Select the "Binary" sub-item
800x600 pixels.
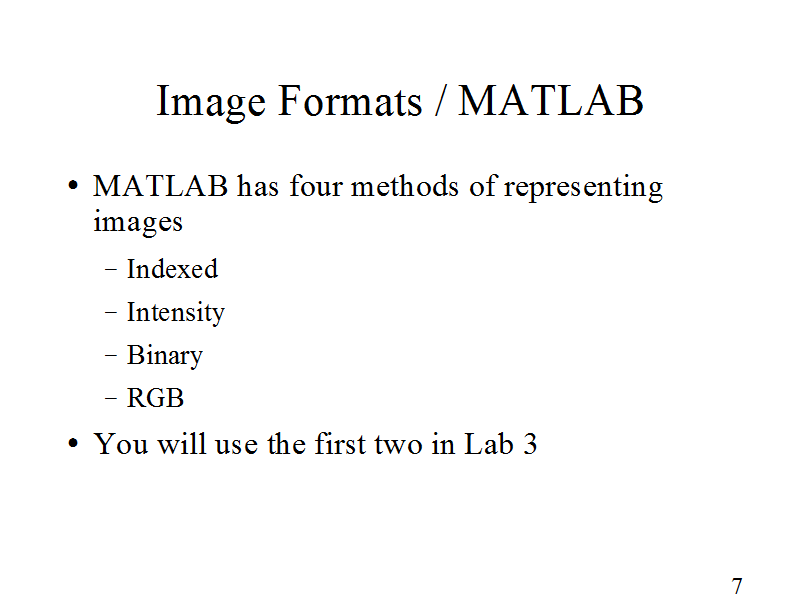(165, 356)
